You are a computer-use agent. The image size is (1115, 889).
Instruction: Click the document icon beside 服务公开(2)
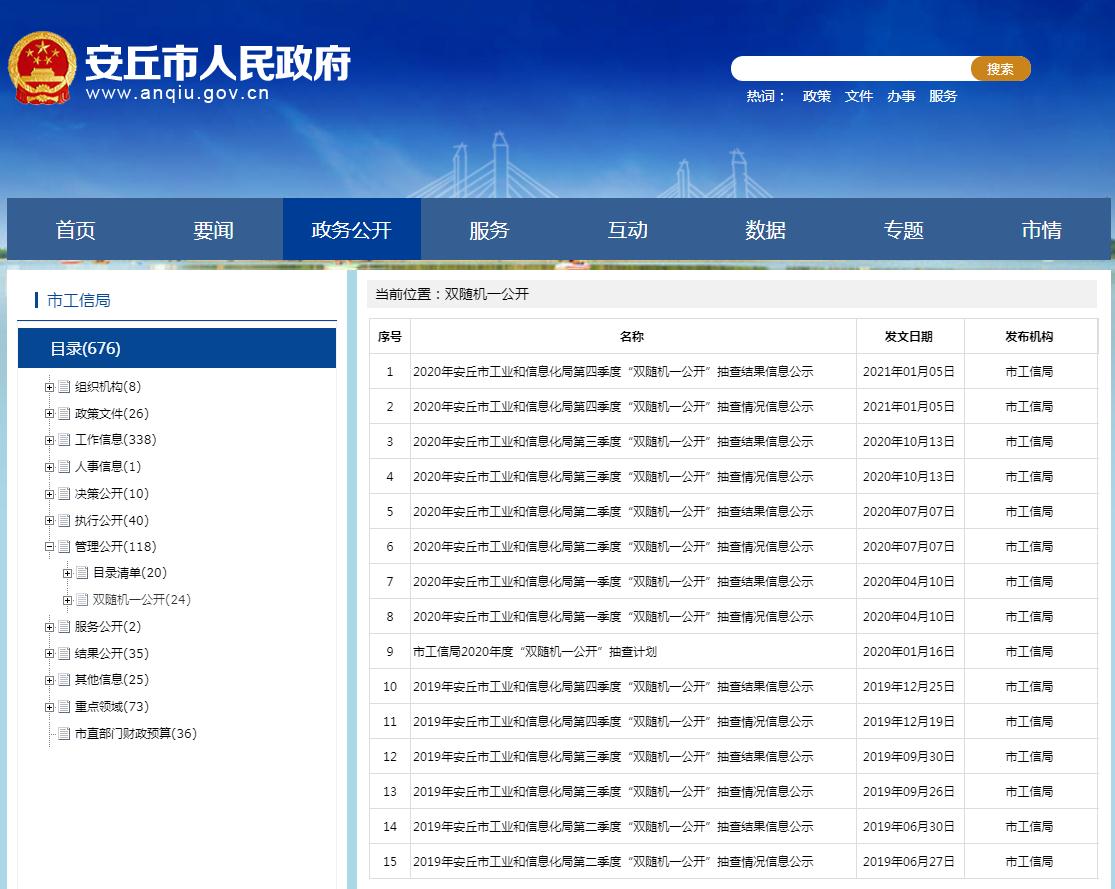64,627
